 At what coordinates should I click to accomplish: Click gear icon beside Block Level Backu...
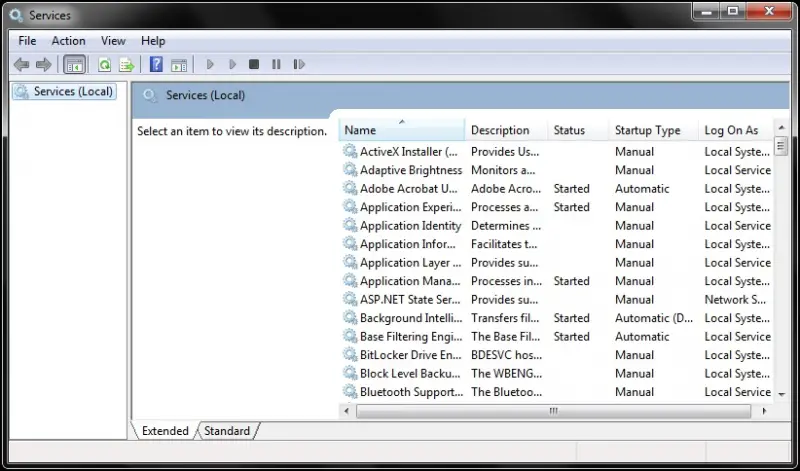click(x=350, y=373)
